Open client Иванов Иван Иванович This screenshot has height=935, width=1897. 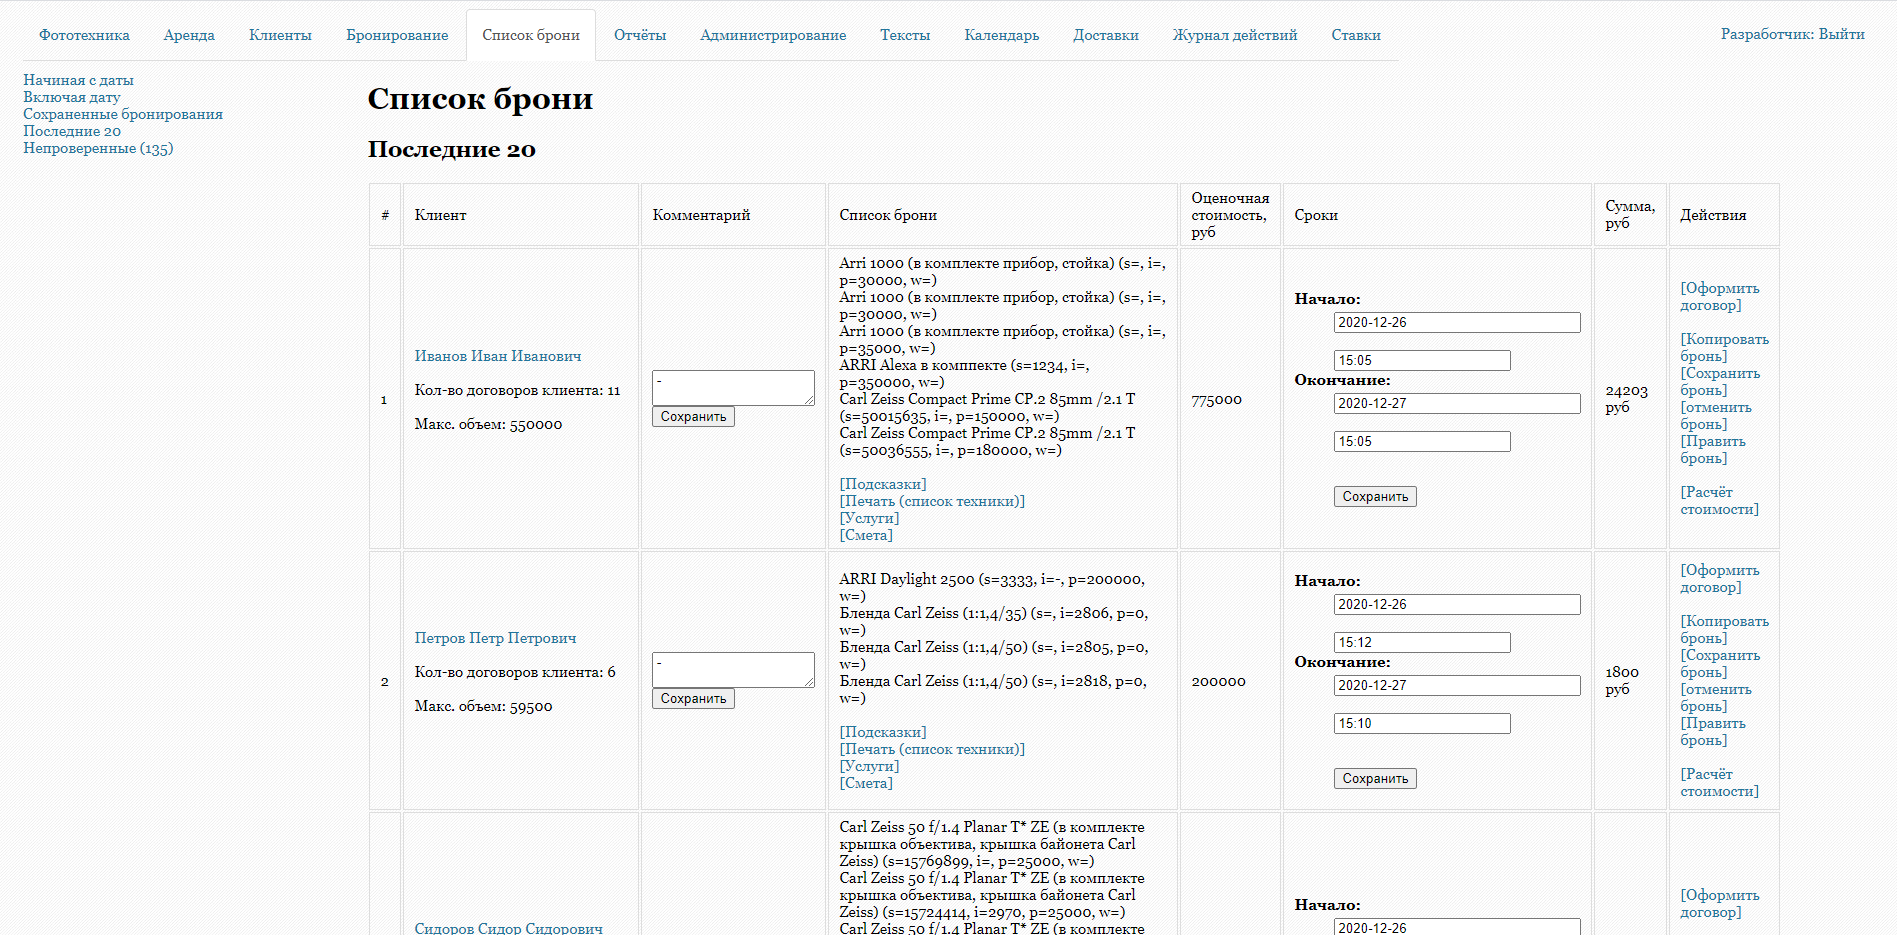(x=498, y=356)
